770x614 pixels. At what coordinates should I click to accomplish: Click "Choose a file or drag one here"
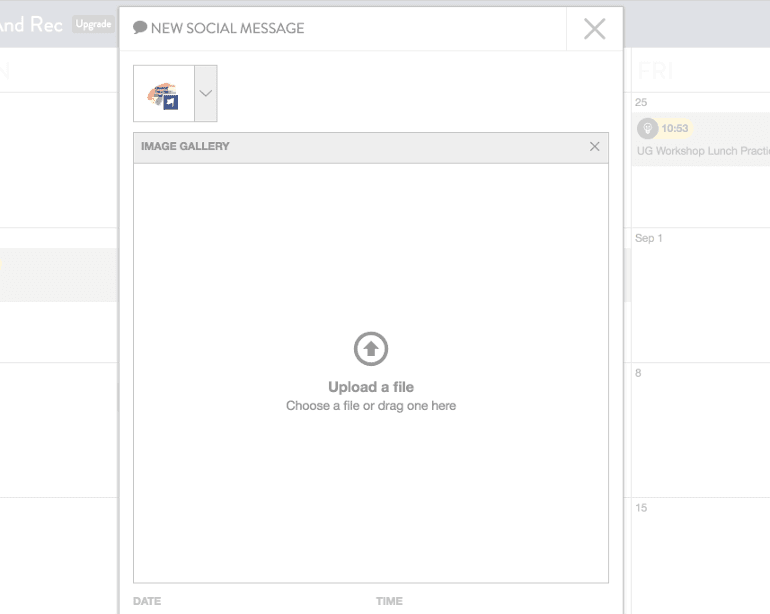[x=371, y=406]
